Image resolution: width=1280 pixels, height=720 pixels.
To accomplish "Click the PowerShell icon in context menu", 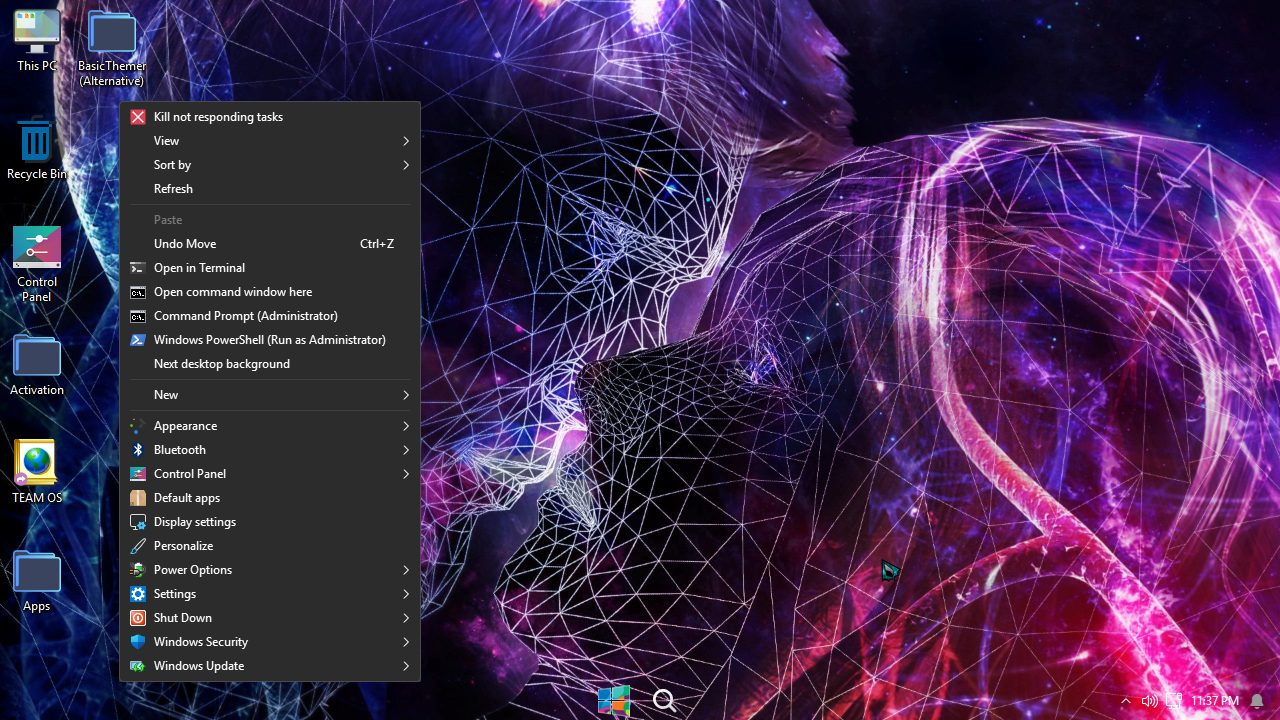I will coord(138,340).
